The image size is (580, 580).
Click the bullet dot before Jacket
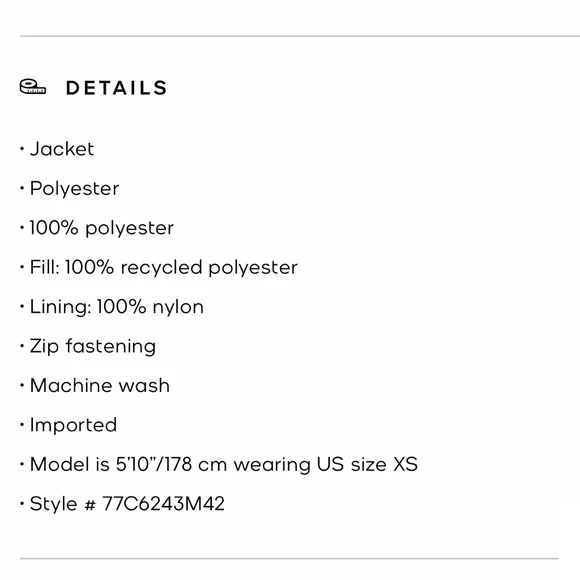pos(22,149)
